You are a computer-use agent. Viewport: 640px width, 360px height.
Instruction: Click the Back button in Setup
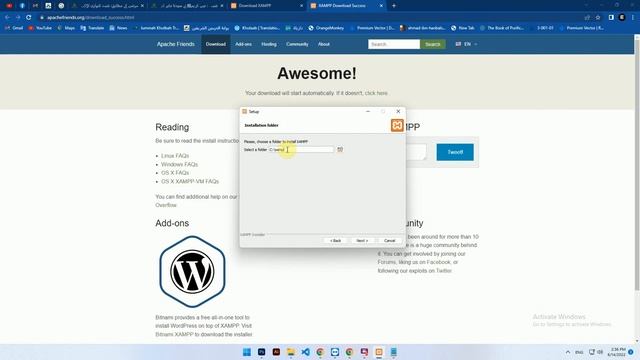[x=336, y=240]
